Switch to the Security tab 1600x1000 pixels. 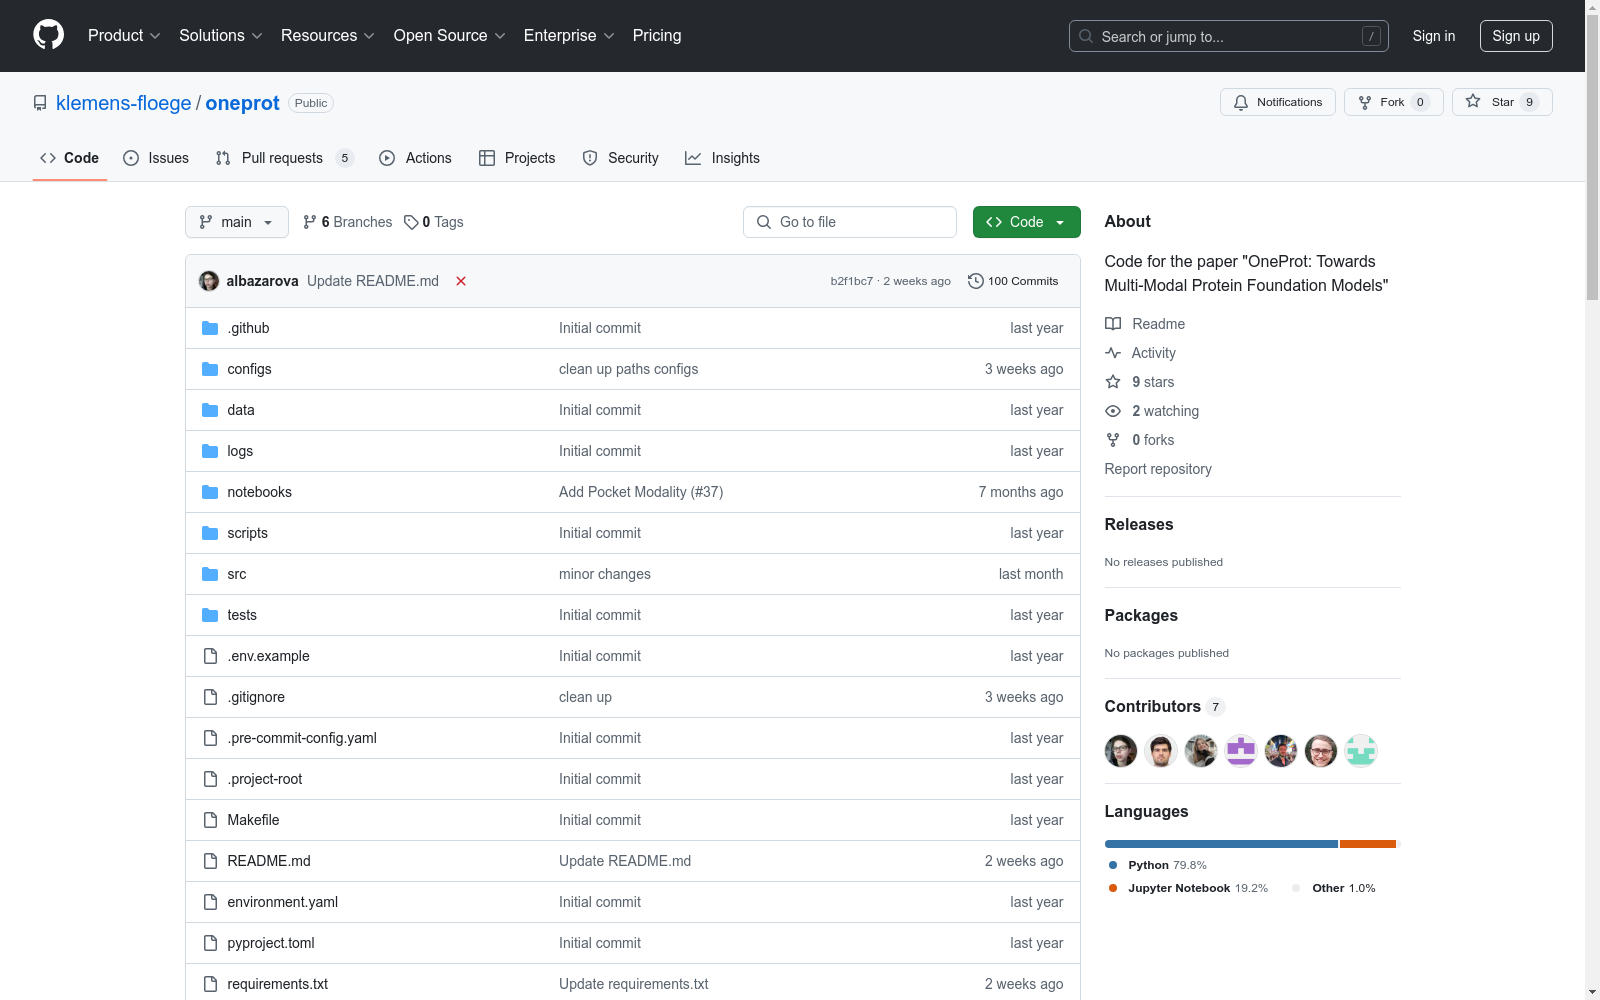620,158
